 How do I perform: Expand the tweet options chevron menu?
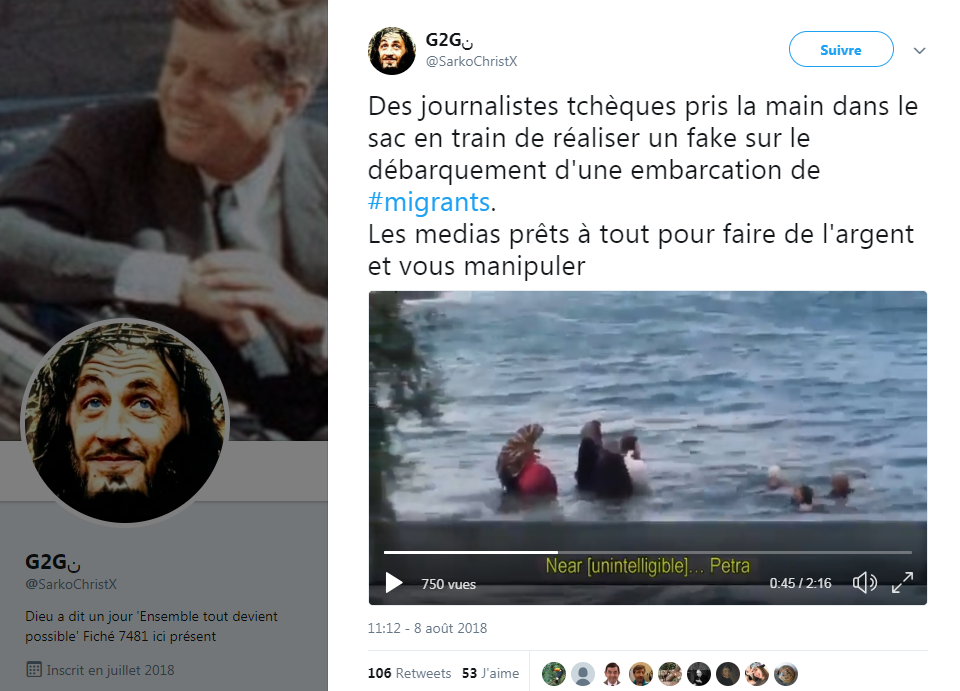point(919,51)
